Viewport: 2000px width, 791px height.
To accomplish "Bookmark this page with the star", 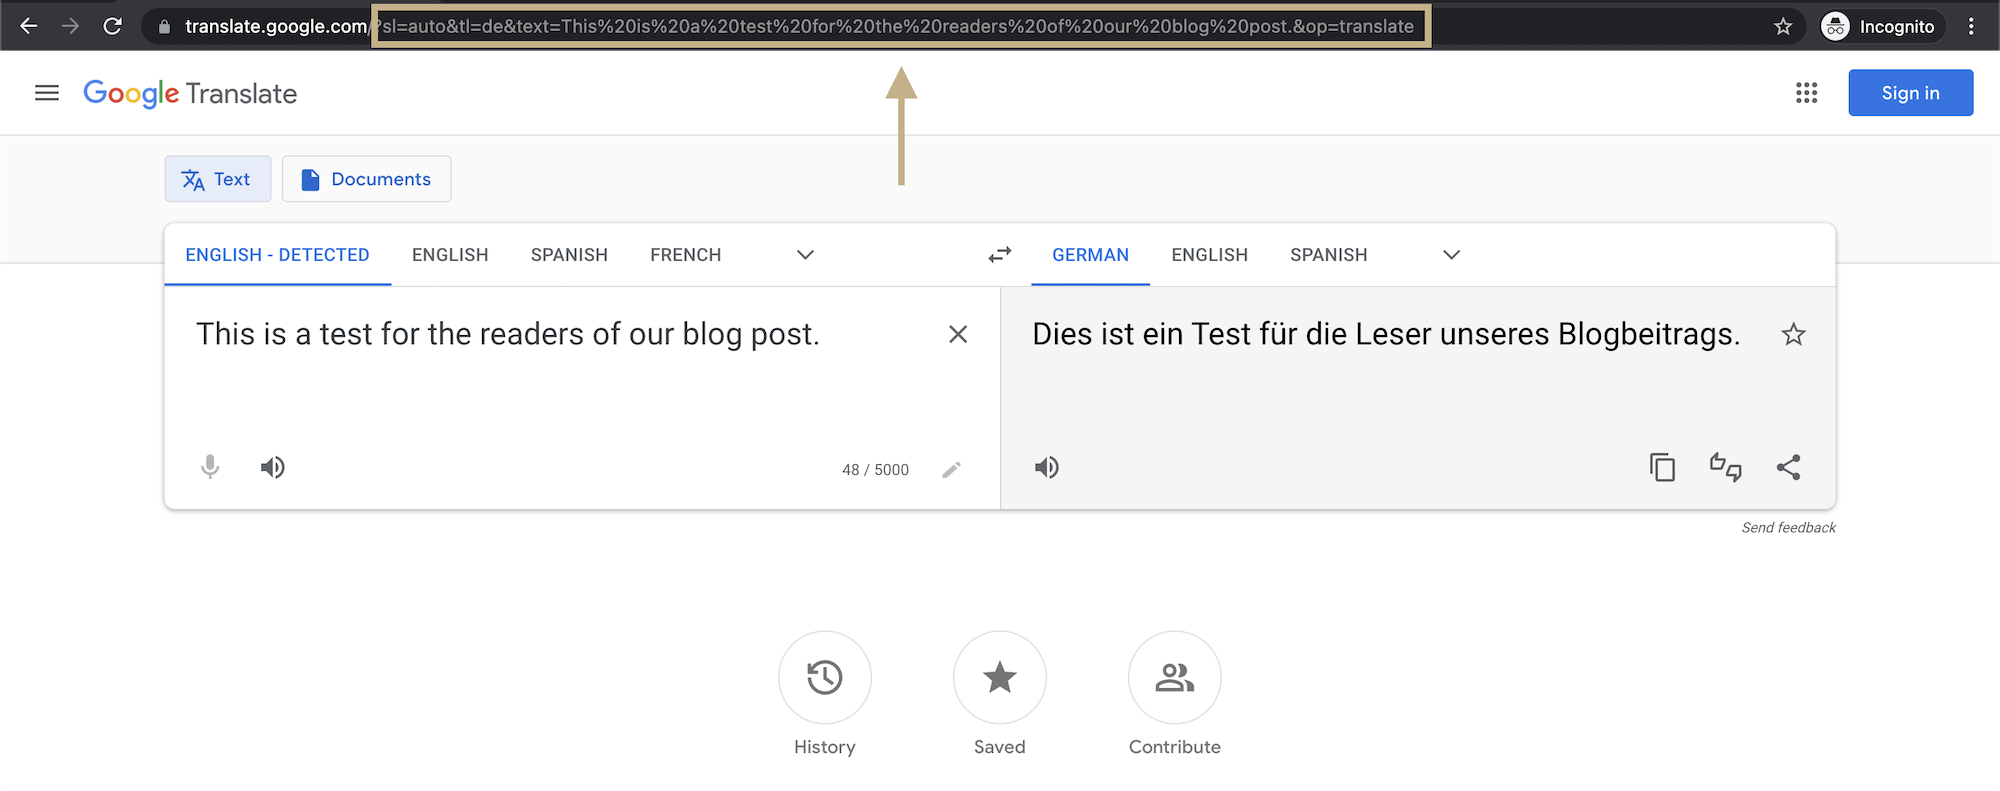I will click(x=1783, y=26).
